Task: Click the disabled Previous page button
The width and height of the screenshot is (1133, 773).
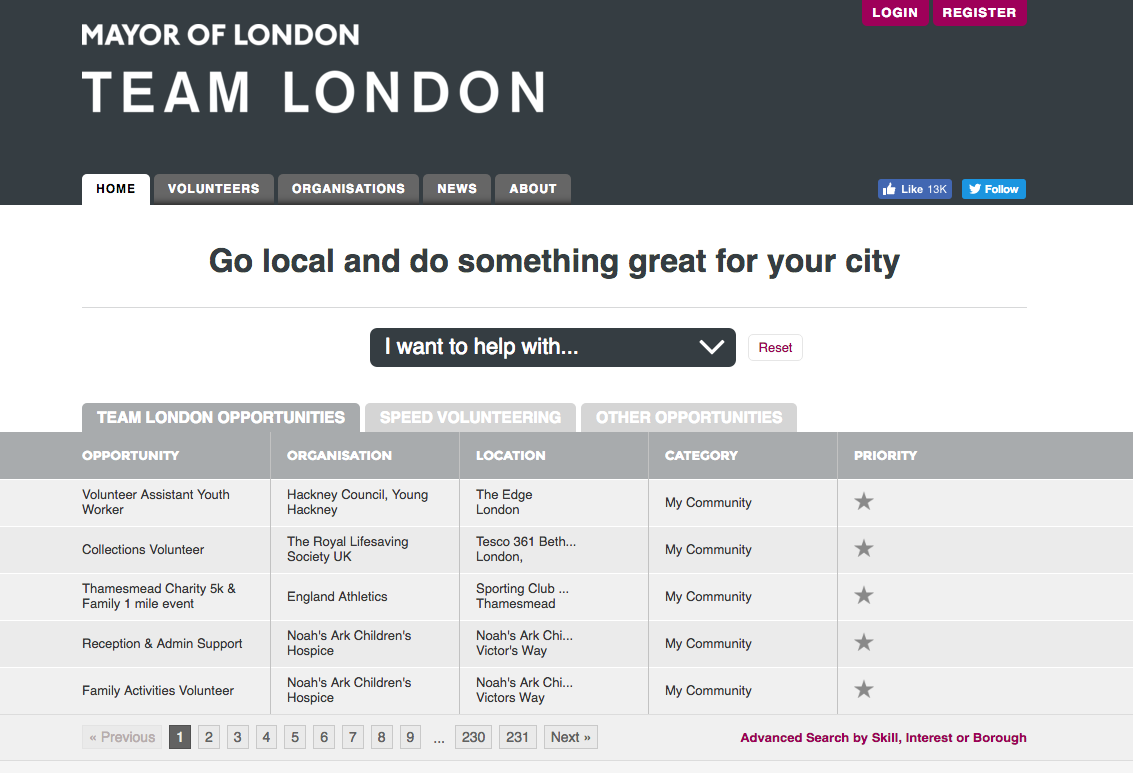Action: pos(122,737)
